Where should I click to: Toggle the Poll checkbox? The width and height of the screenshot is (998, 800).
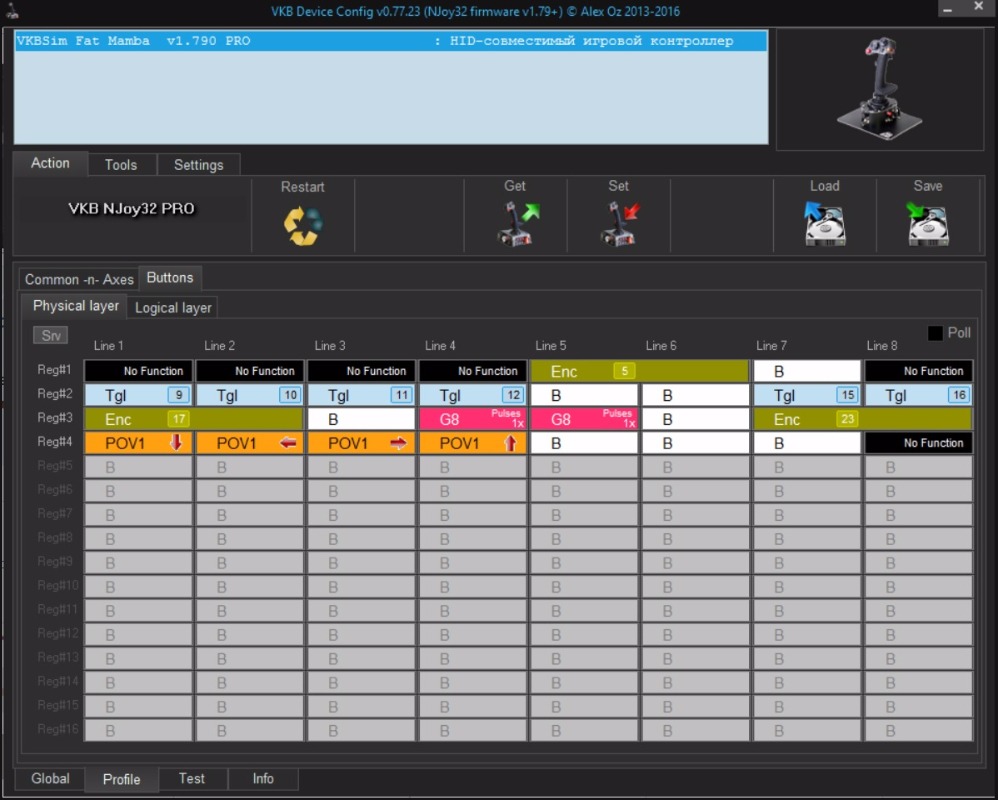click(x=935, y=333)
